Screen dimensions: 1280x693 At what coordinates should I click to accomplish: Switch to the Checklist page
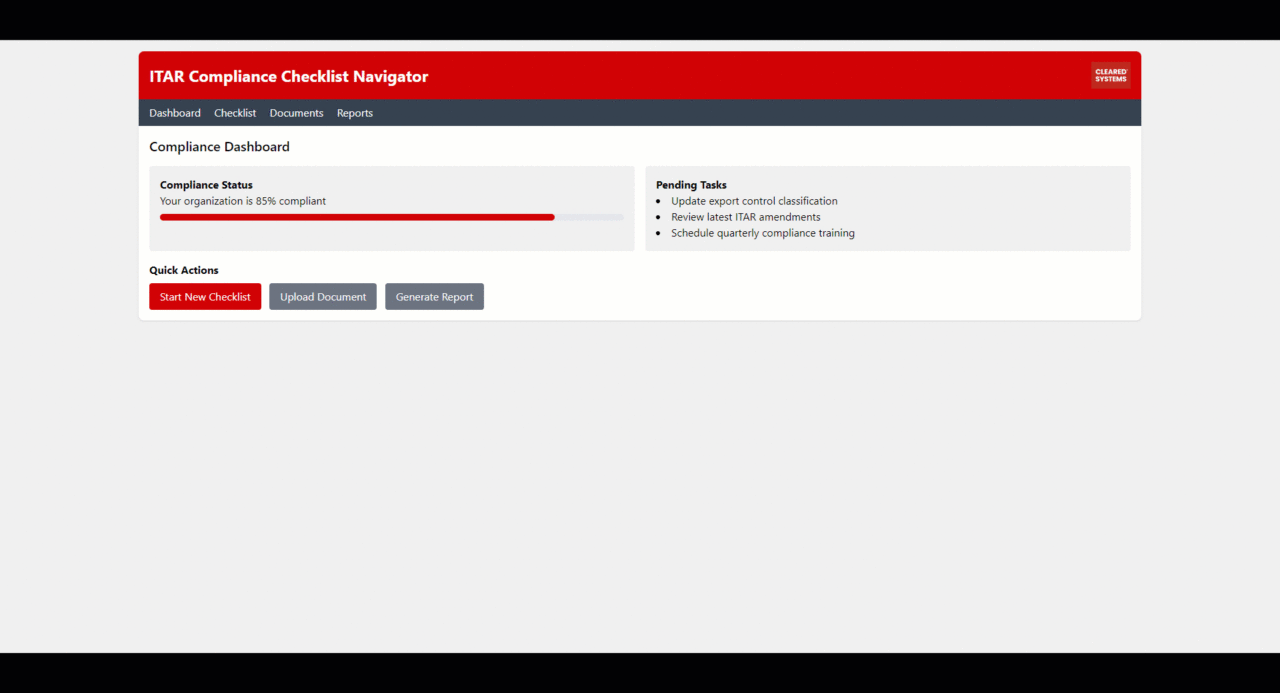click(235, 113)
